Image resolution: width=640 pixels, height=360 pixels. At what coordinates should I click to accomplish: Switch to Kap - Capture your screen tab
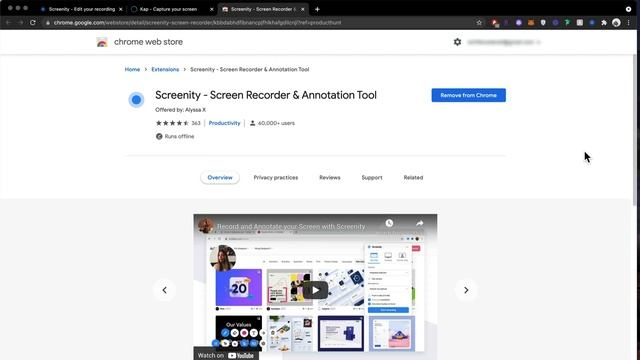click(168, 9)
